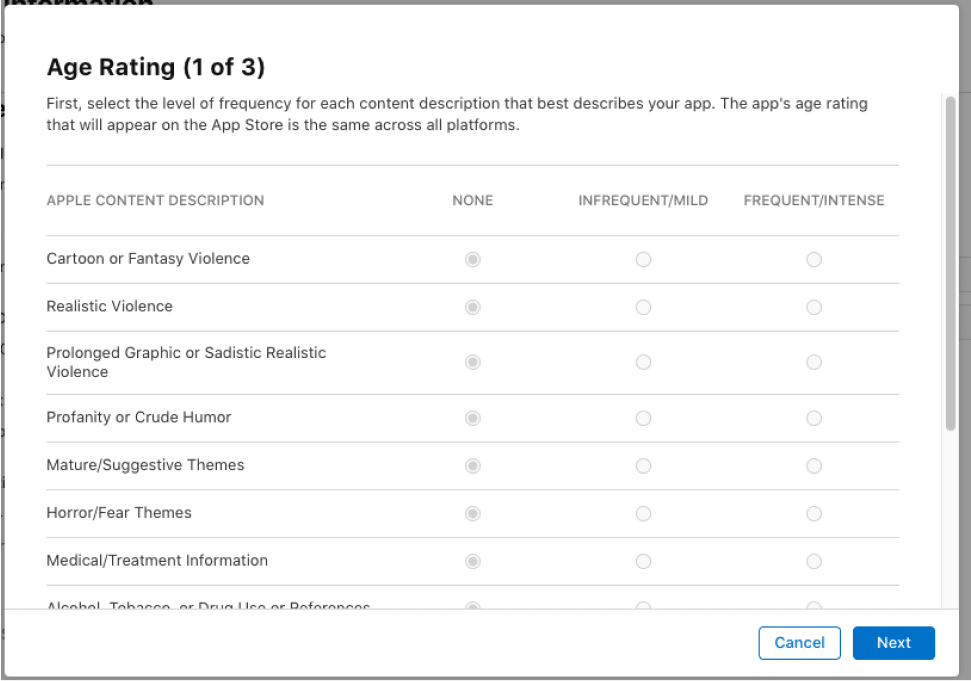The image size is (971, 681).
Task: Set Profanity or Crude Humor to Frequent/Intense
Action: pyautogui.click(x=814, y=417)
